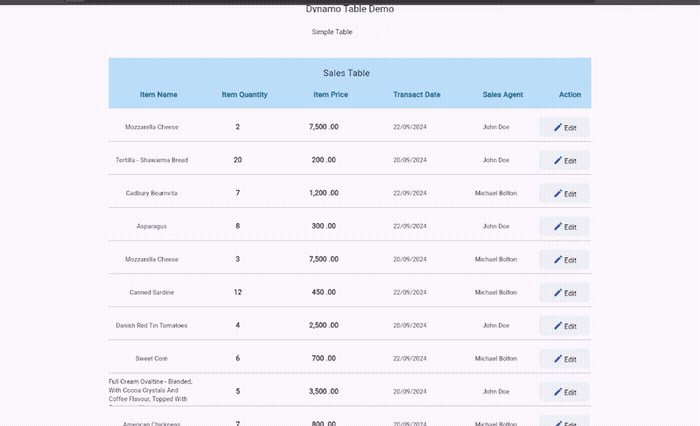Click the Item Quantity column header
700x426 pixels.
245,95
